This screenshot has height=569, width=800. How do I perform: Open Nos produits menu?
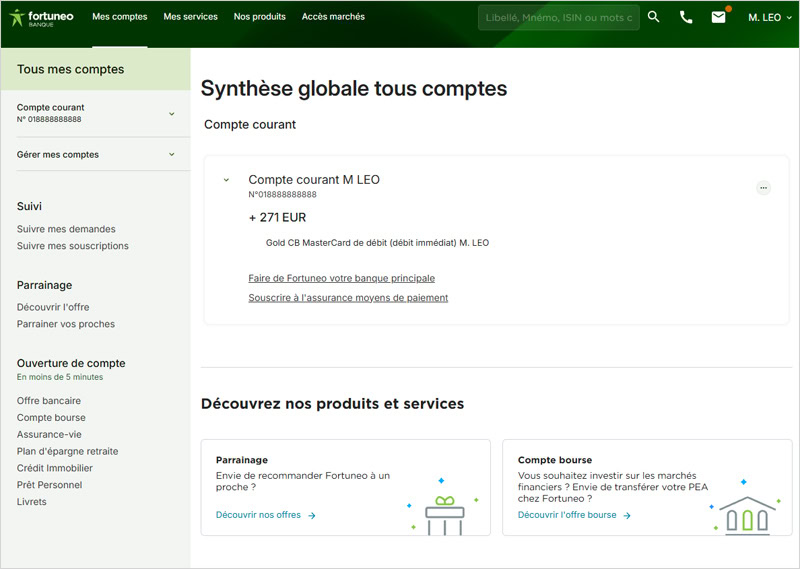(x=260, y=17)
